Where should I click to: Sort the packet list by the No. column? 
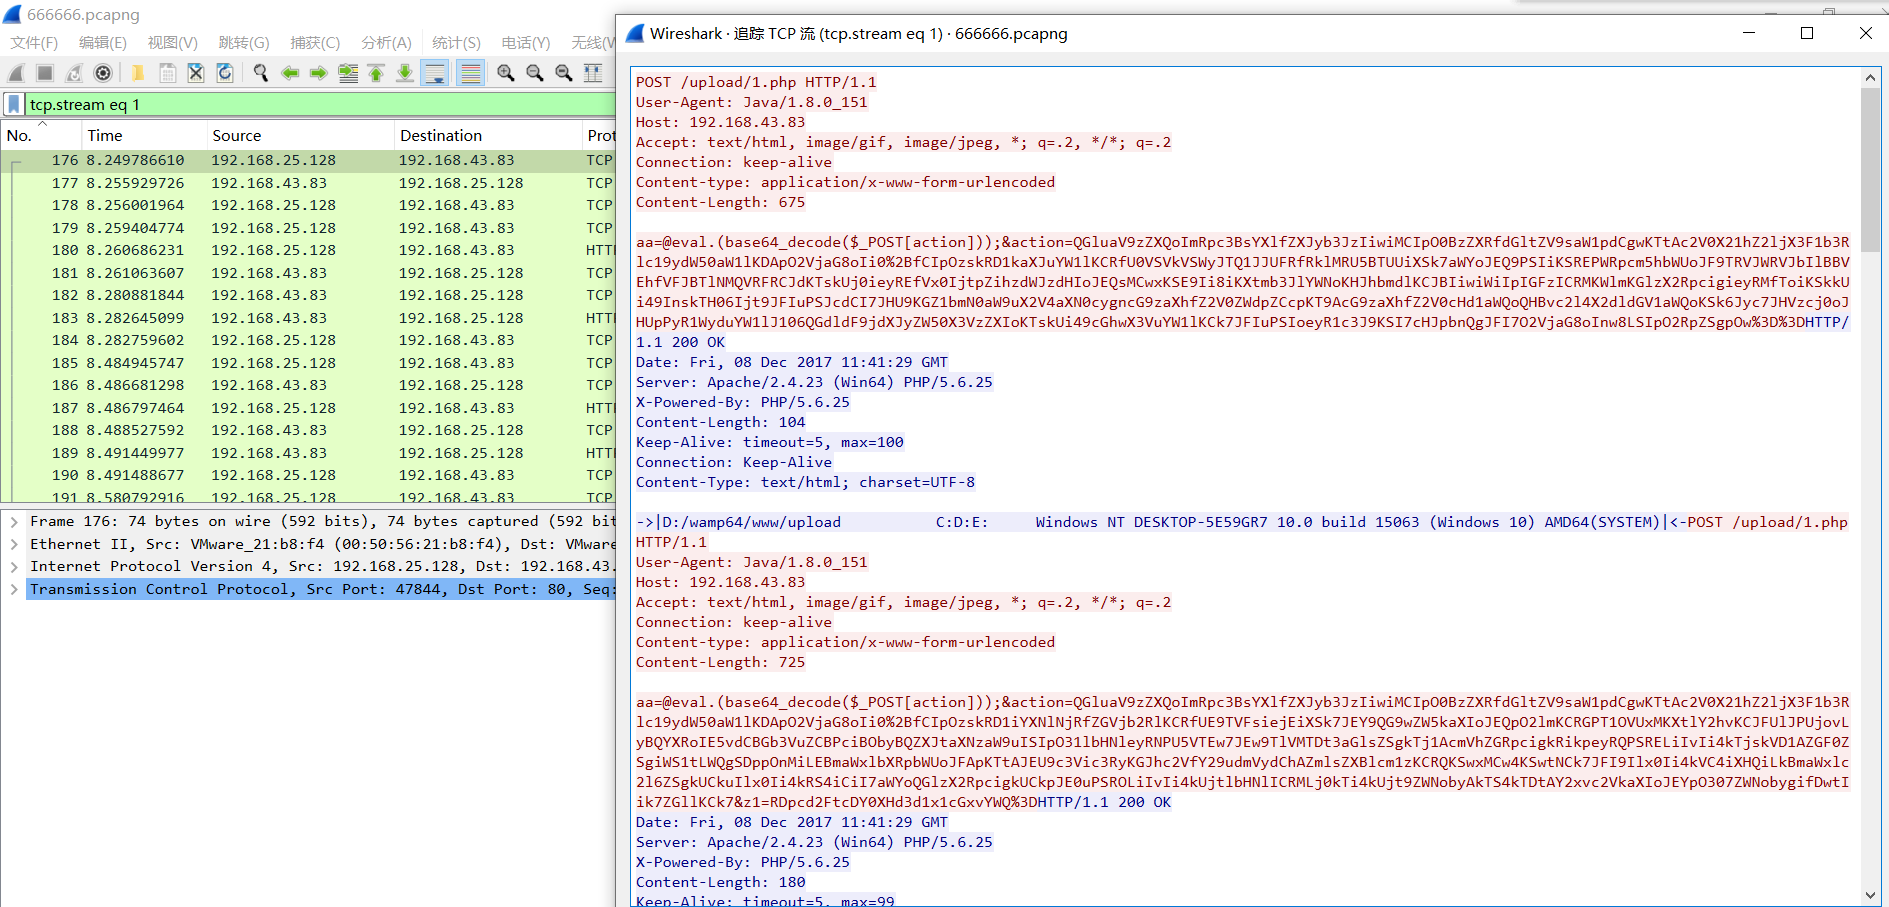point(40,135)
